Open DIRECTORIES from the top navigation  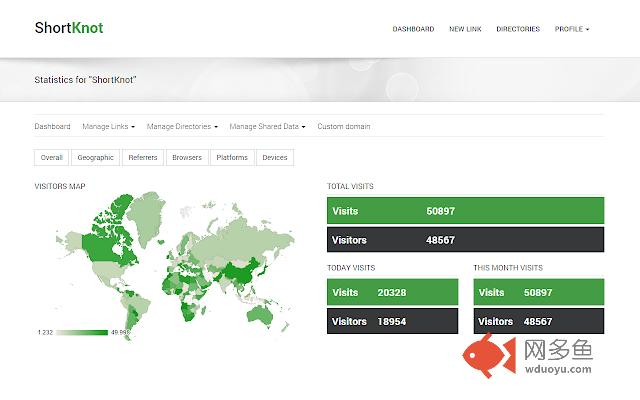coord(518,29)
